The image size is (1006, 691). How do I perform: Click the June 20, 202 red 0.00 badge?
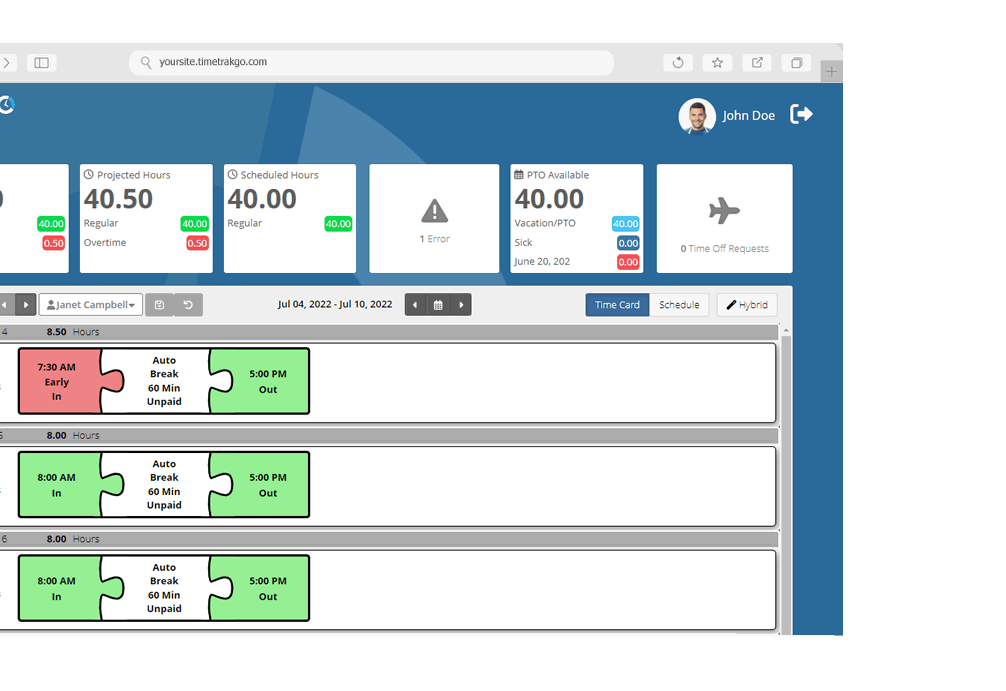pos(628,262)
